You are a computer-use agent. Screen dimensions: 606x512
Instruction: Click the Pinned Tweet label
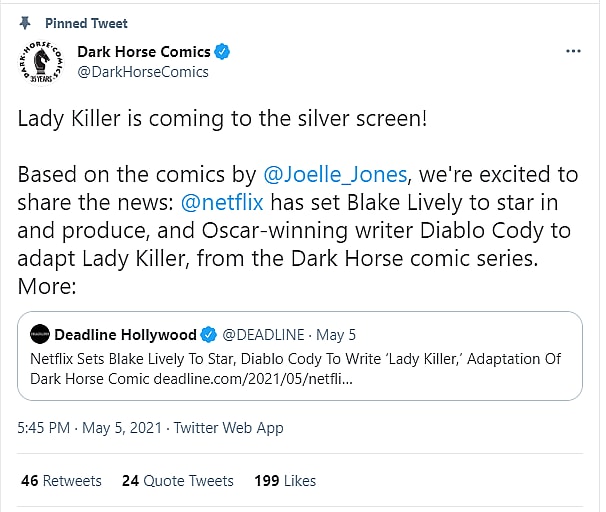pyautogui.click(x=87, y=23)
